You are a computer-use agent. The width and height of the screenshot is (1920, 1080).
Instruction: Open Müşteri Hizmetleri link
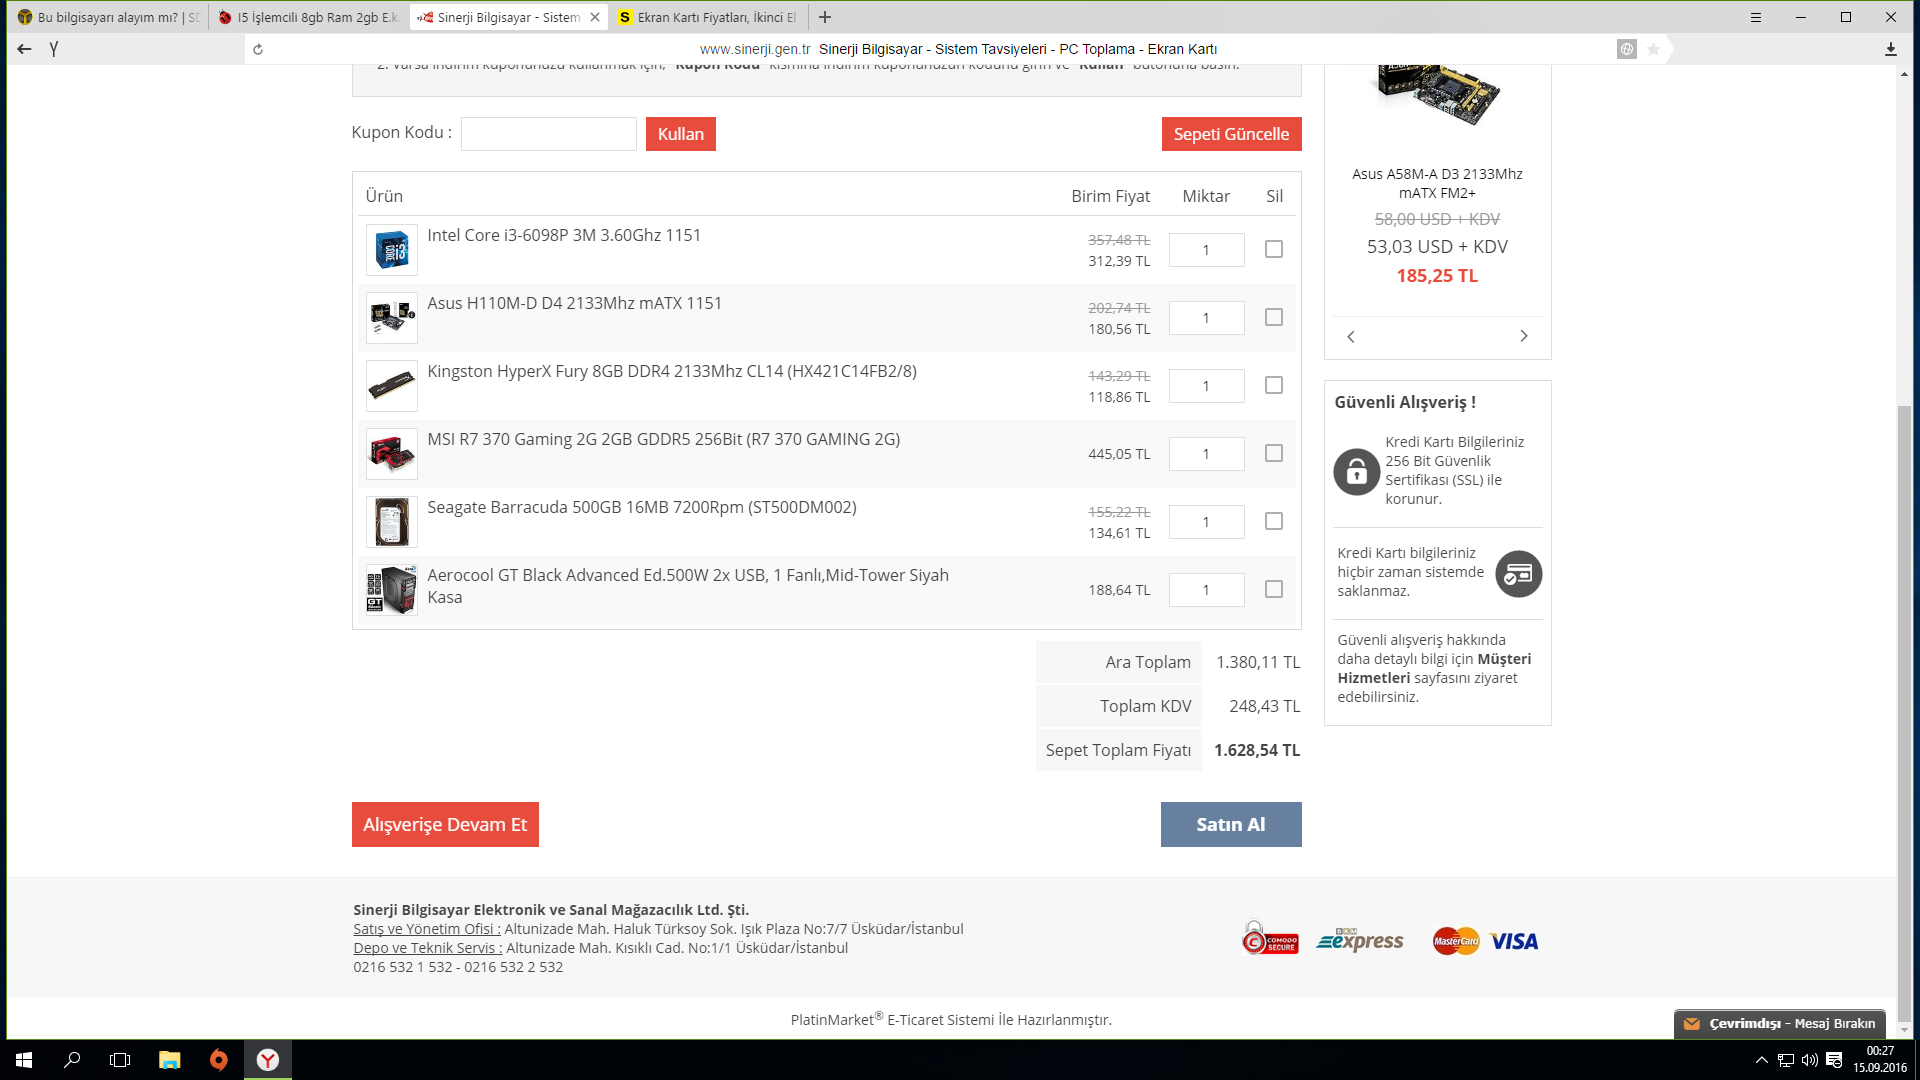click(1434, 668)
